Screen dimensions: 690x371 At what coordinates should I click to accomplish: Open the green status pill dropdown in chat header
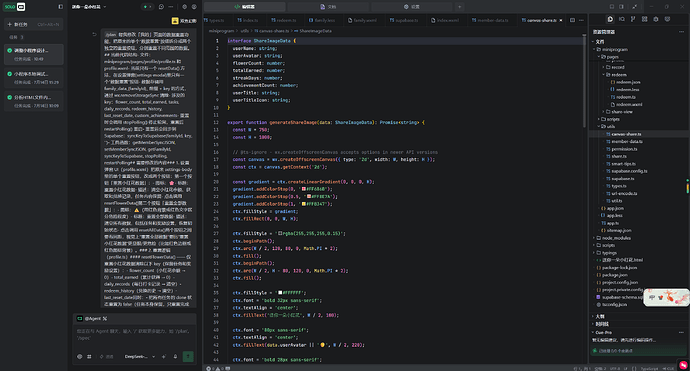[147, 7]
